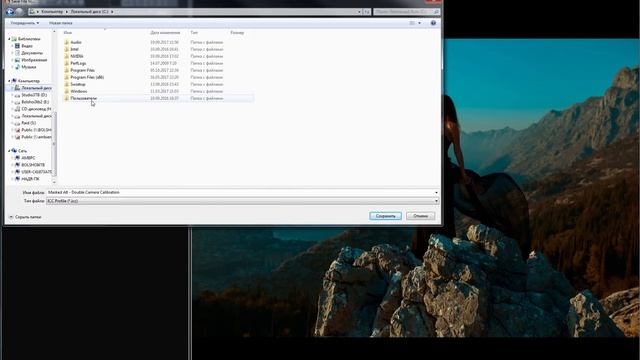
Task: Click the 'Program Files (x86)' name
Action: (x=87, y=77)
